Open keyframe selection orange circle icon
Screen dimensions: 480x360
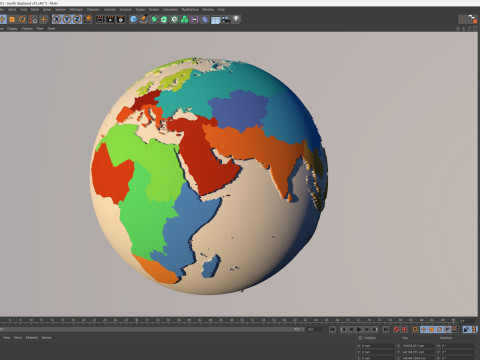tap(415, 329)
